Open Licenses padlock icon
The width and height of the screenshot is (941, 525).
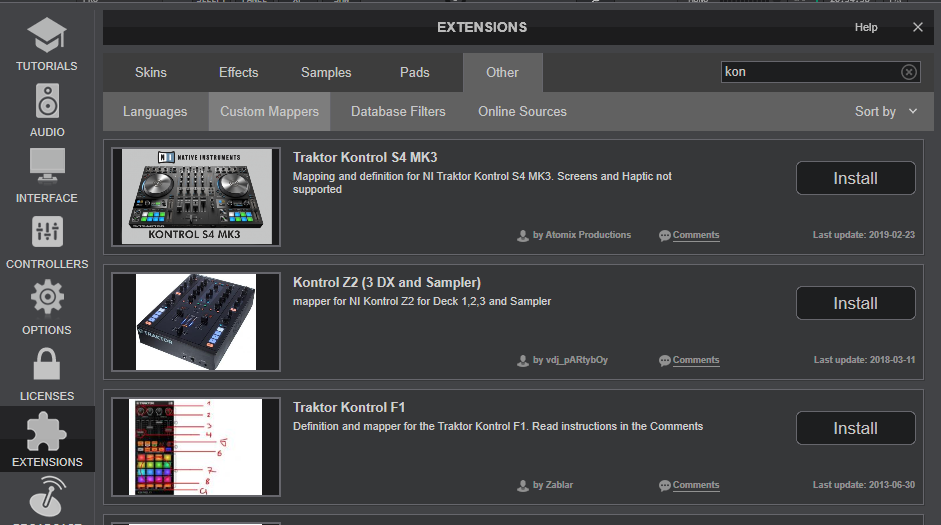point(47,364)
